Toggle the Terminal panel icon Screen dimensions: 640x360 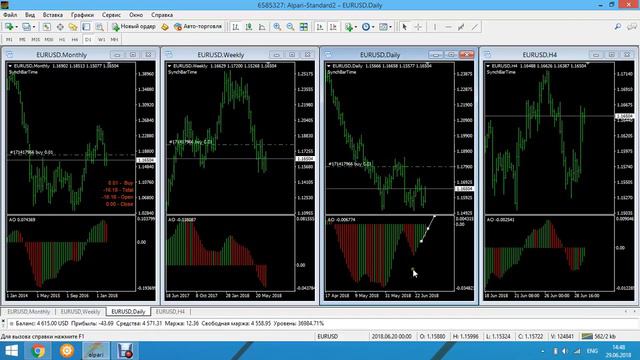click(86, 27)
